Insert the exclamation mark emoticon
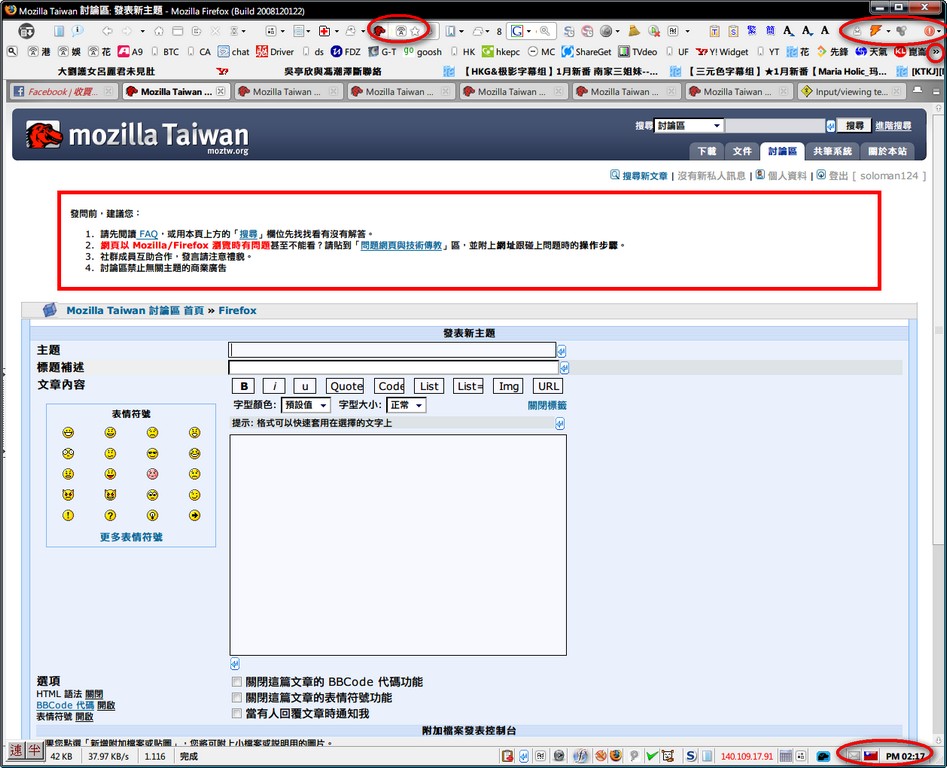Image resolution: width=947 pixels, height=768 pixels. click(68, 516)
